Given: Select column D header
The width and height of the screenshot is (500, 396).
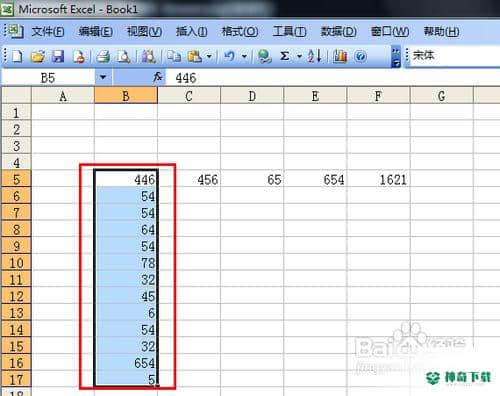Looking at the screenshot, I should pyautogui.click(x=252, y=96).
